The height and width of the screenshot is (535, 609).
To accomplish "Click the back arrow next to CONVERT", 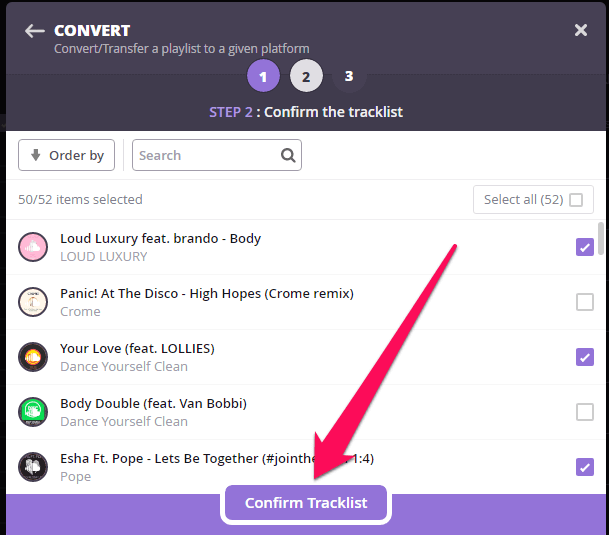I will 35,31.
